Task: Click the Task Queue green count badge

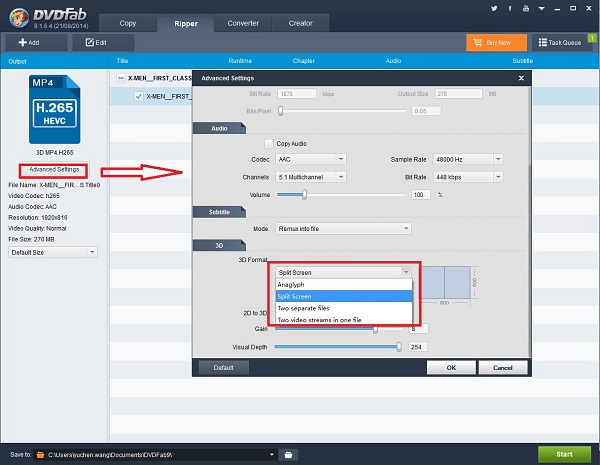Action: tap(592, 38)
